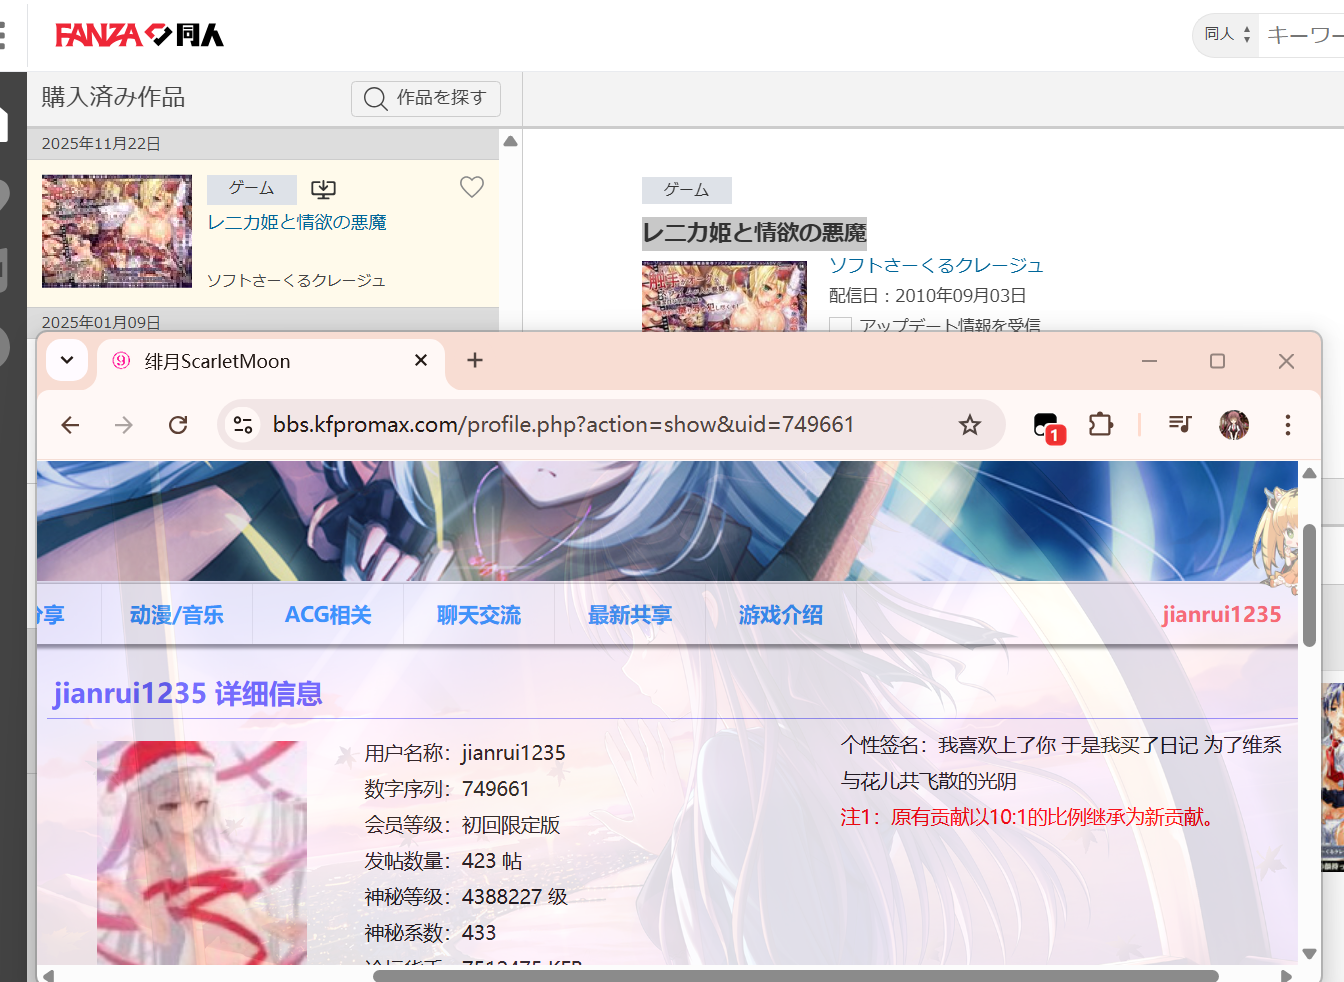The width and height of the screenshot is (1344, 982).
Task: Select the 聊天交流 navigation tab
Action: [x=479, y=615]
